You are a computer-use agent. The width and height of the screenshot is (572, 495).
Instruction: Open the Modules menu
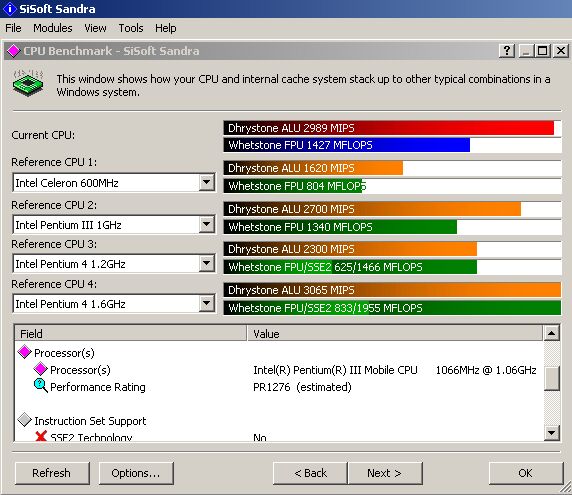pyautogui.click(x=53, y=28)
